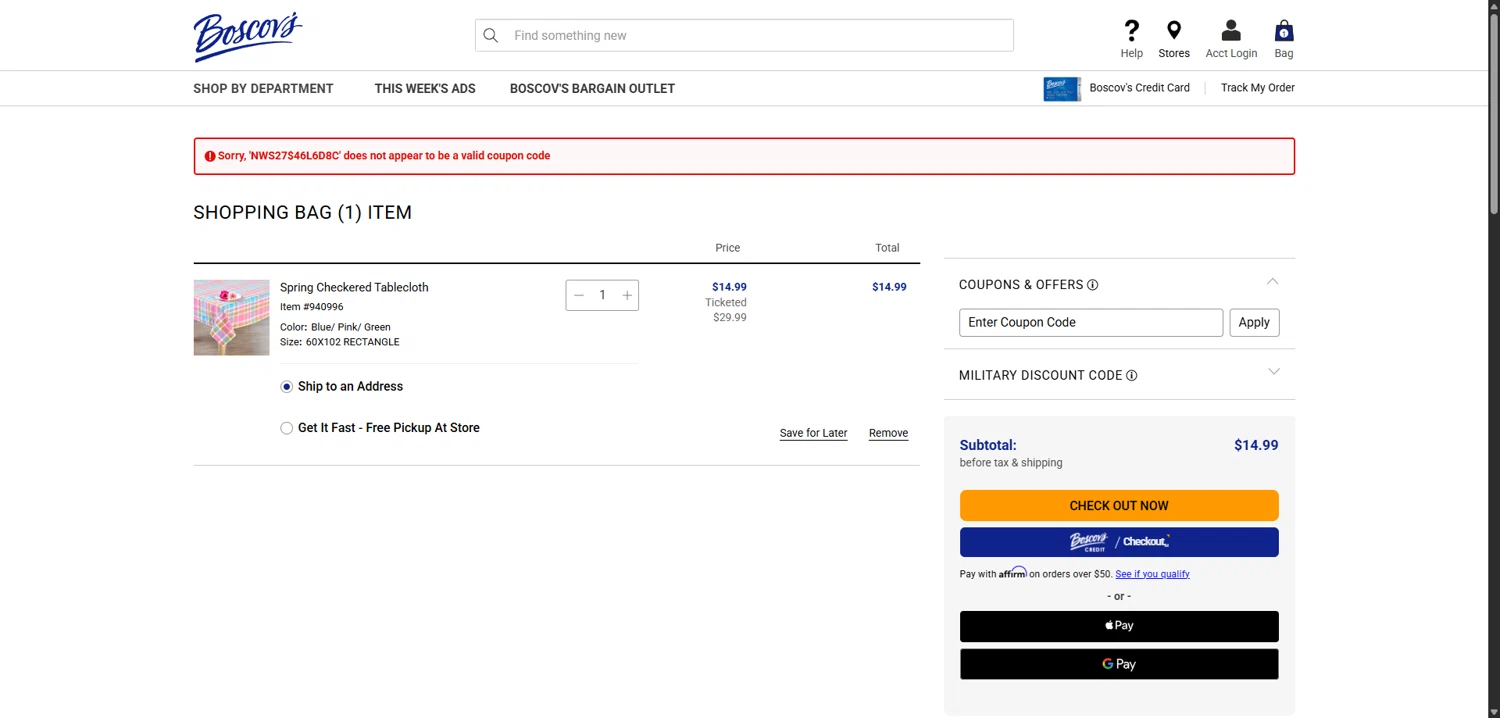Pay with Google Pay button
This screenshot has width=1500, height=718.
coord(1119,664)
